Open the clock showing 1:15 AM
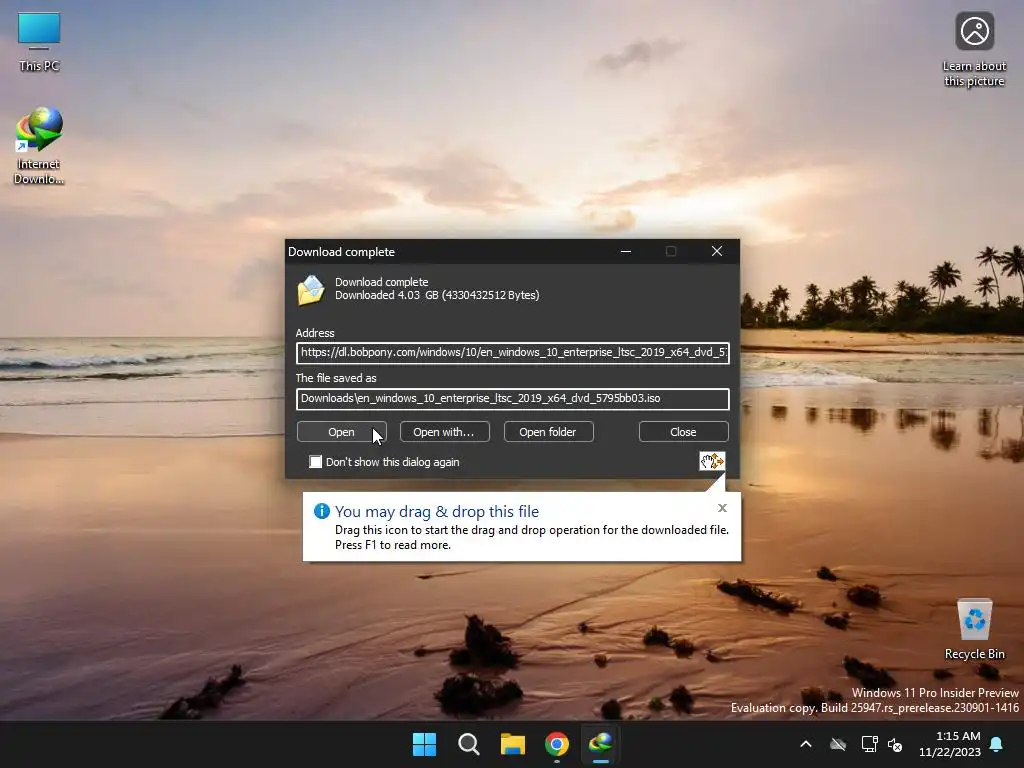This screenshot has width=1024, height=768. tap(950, 744)
